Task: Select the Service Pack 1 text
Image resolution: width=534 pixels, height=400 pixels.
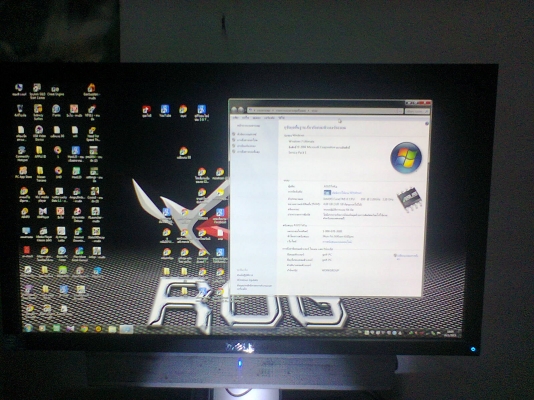Action: (x=297, y=153)
